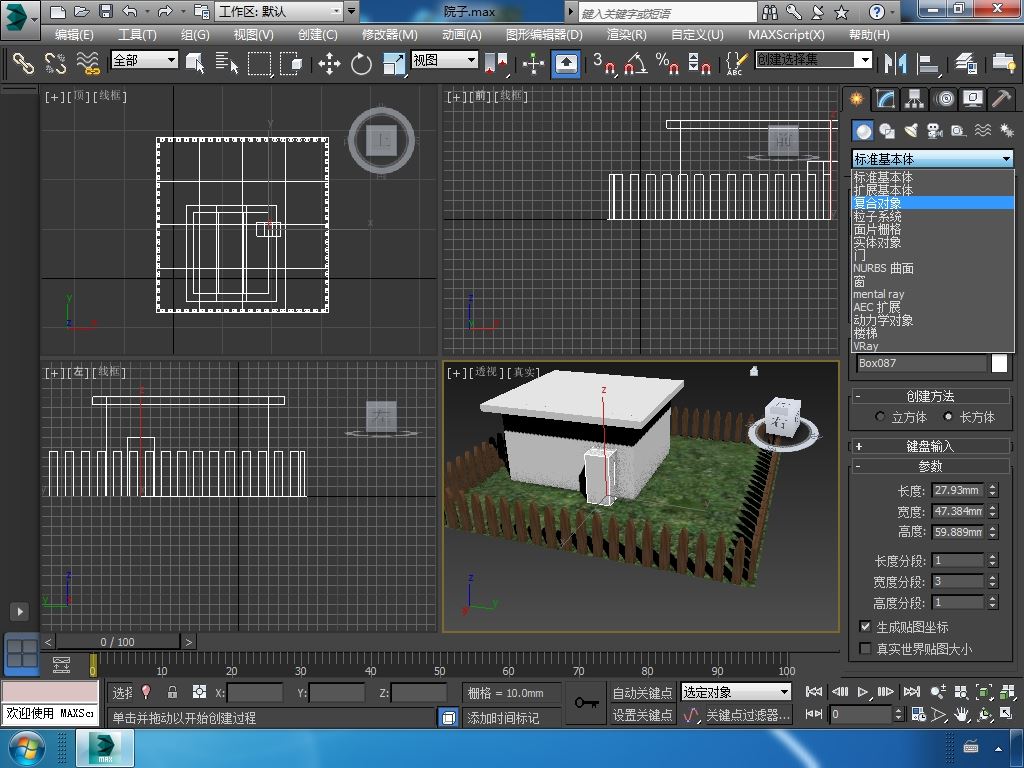Click the Box087 object color swatch

(1000, 363)
